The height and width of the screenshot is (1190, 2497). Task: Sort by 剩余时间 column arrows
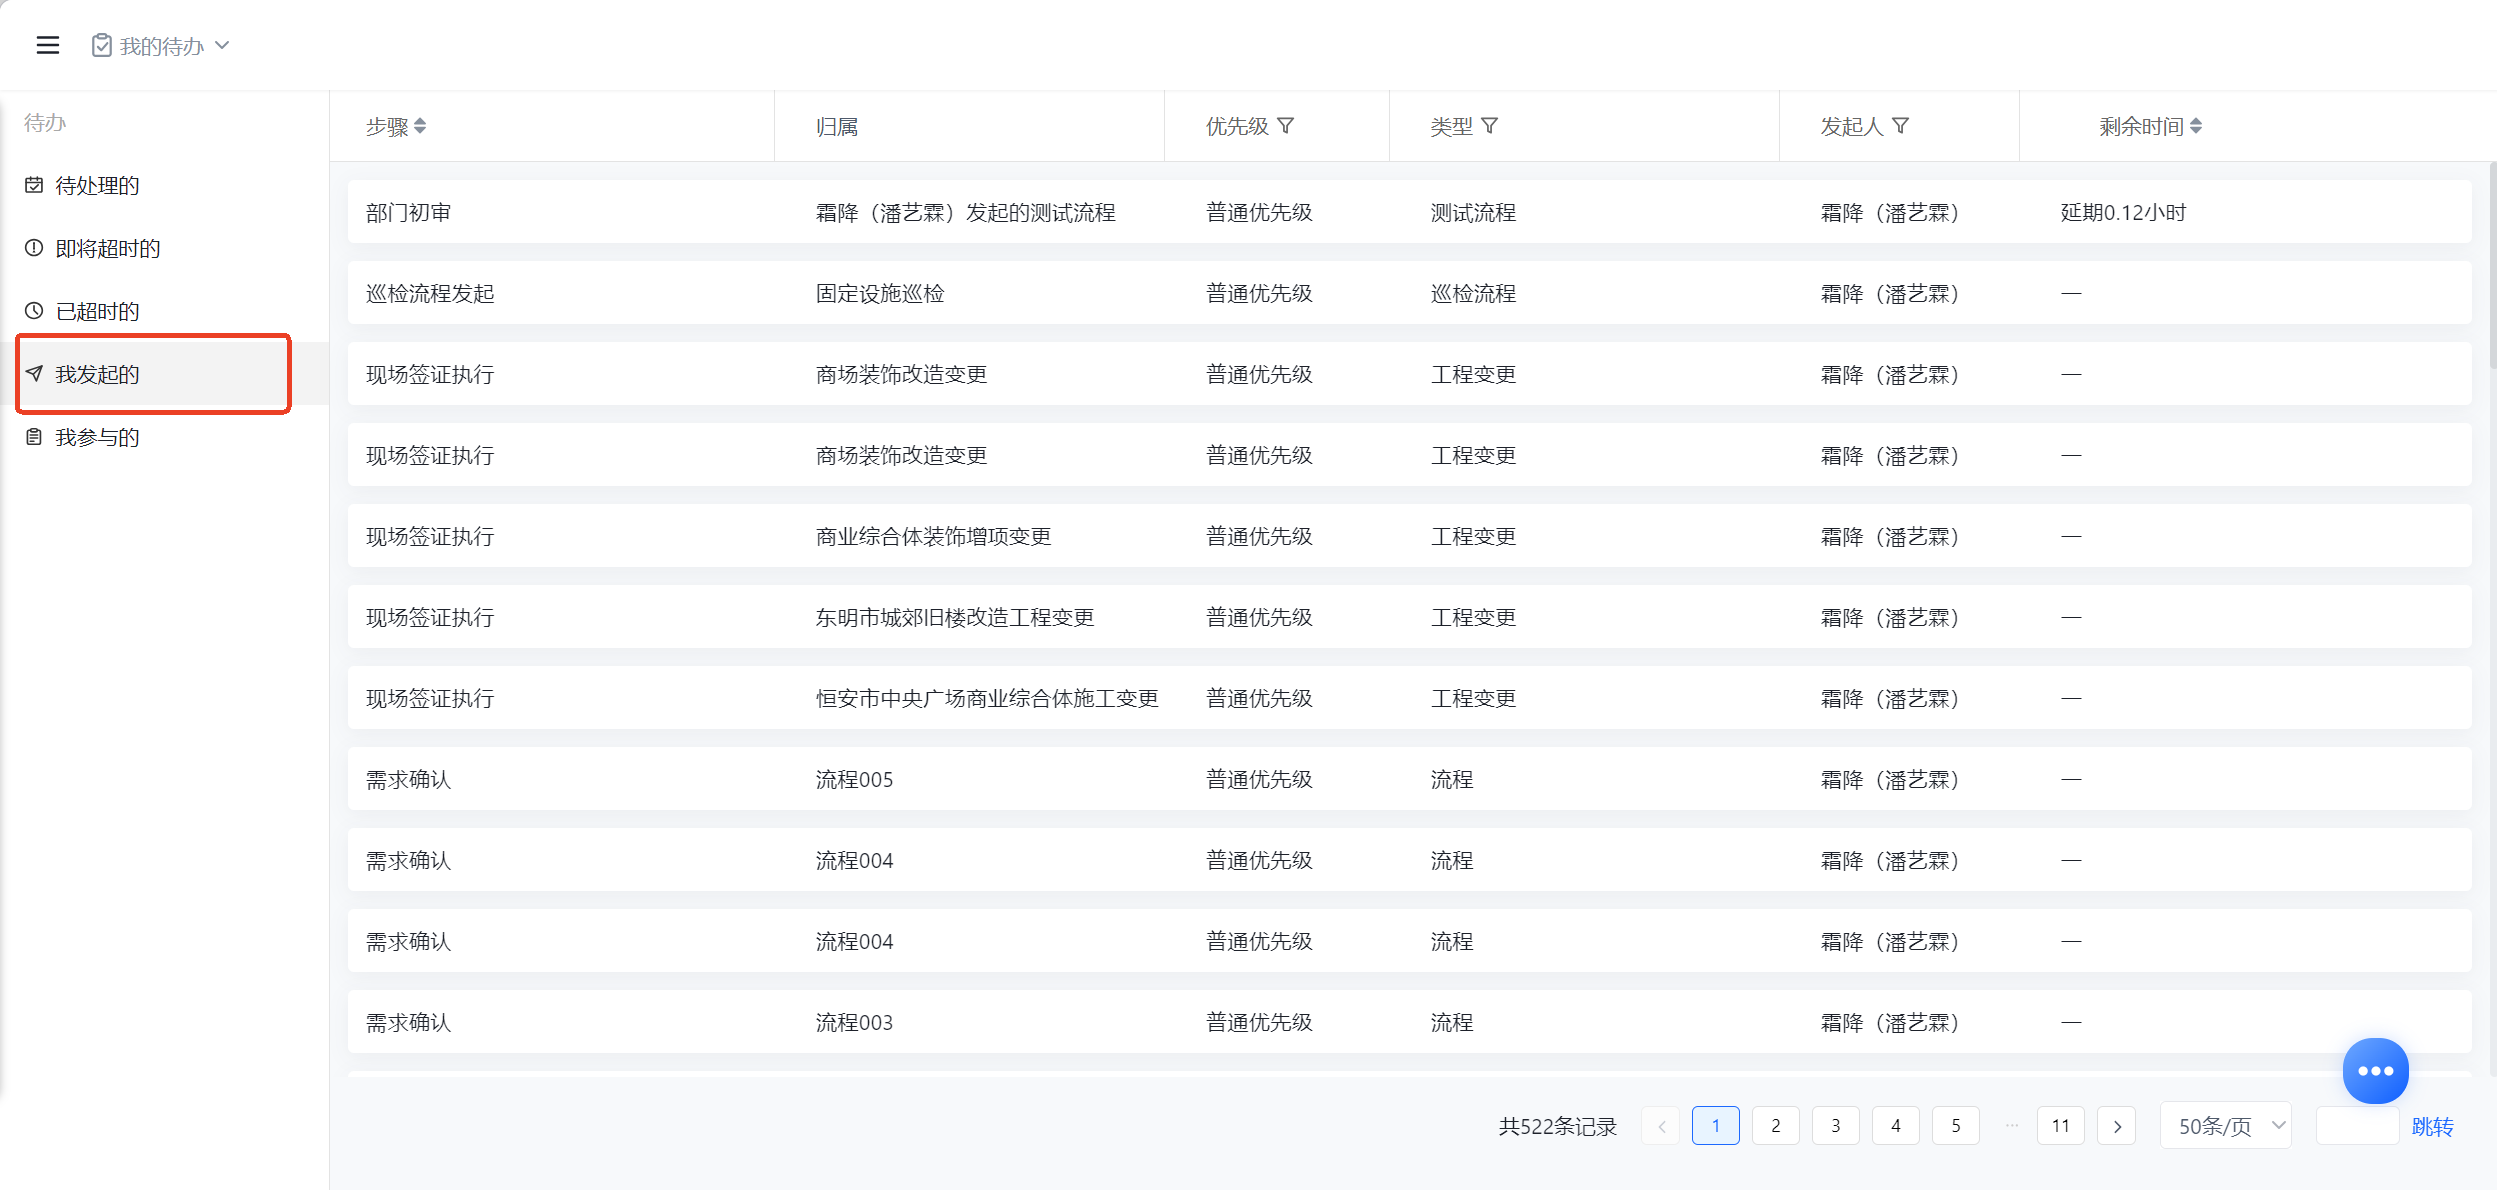coord(2196,126)
